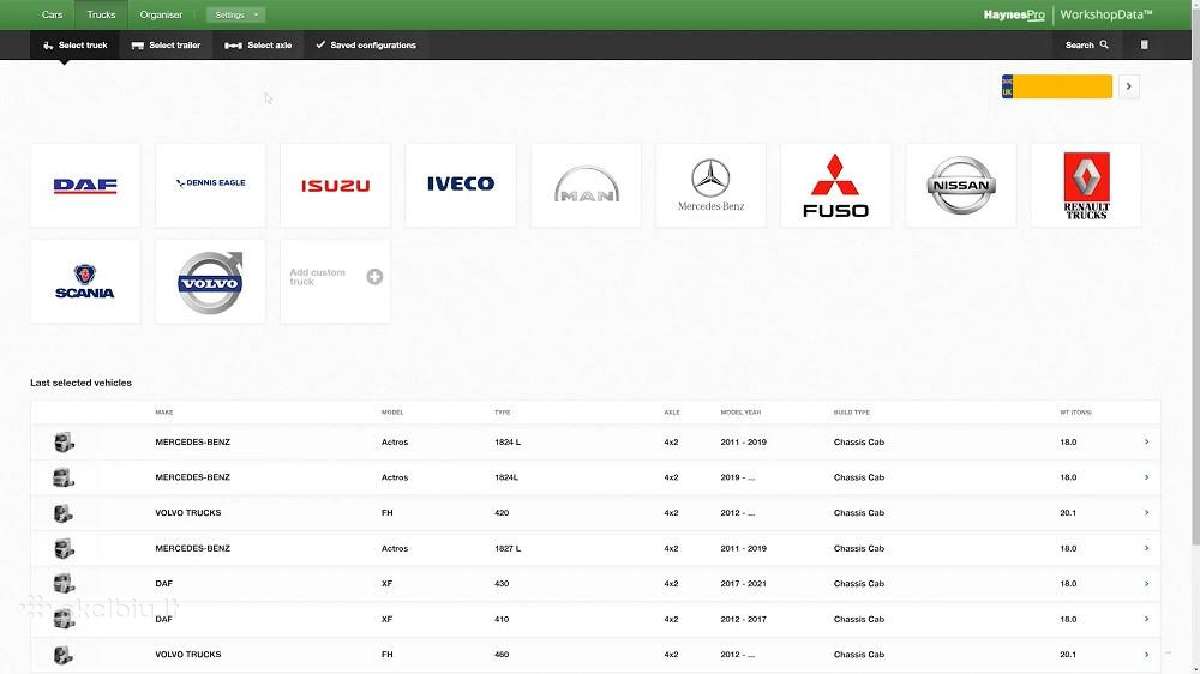This screenshot has height=674, width=1200.
Task: Open the Cars tab
Action: (x=51, y=15)
